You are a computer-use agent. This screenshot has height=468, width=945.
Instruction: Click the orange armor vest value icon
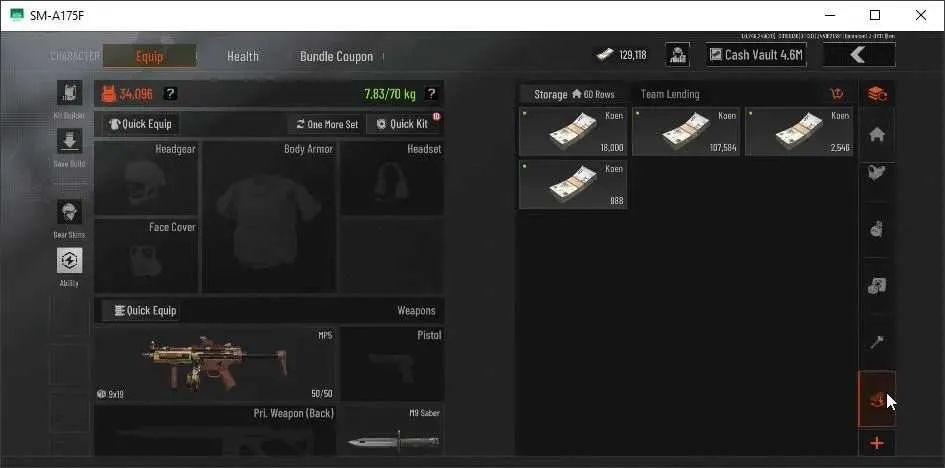[x=108, y=94]
